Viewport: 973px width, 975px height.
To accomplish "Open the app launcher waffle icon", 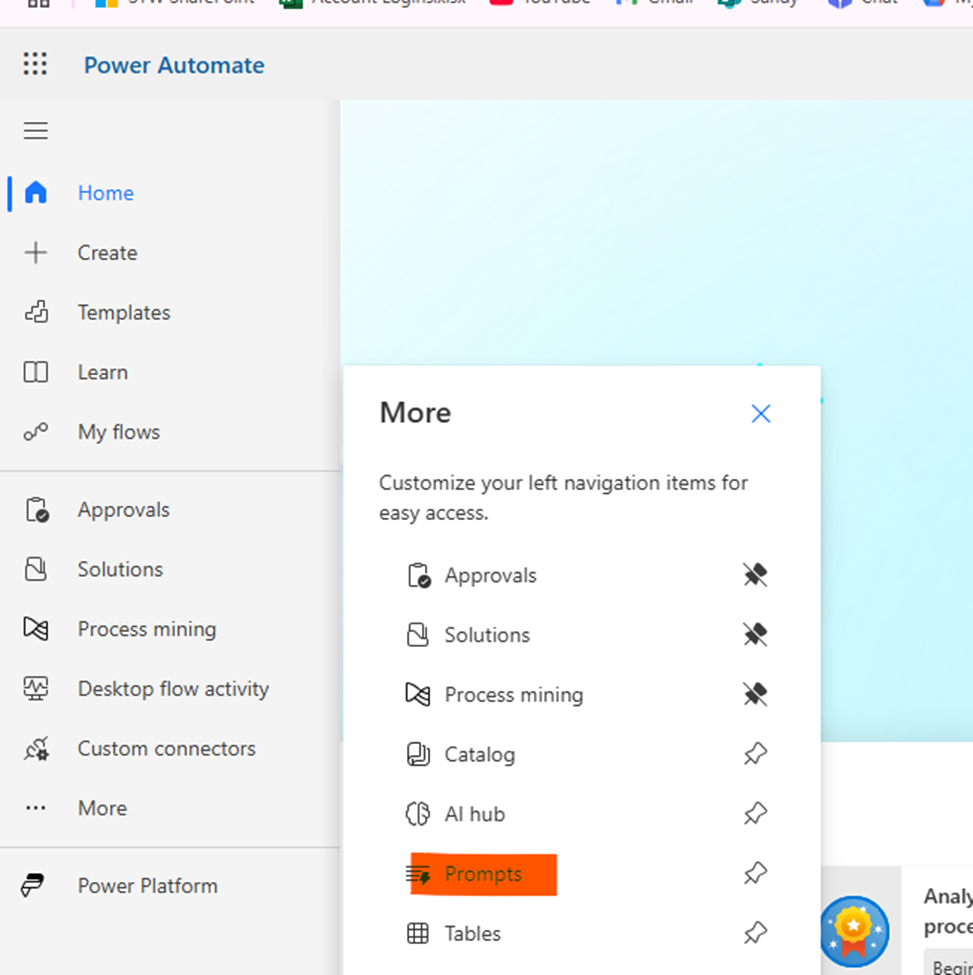I will coord(35,65).
